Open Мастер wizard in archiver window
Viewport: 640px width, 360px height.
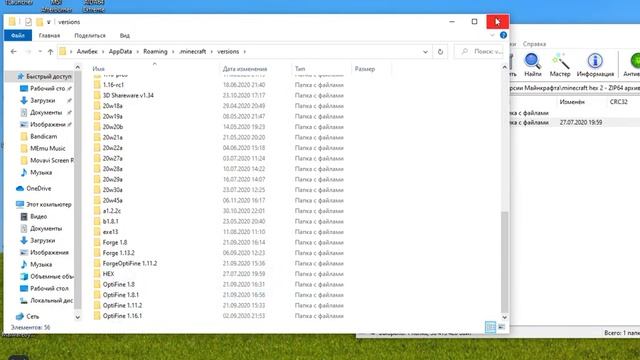[560, 65]
